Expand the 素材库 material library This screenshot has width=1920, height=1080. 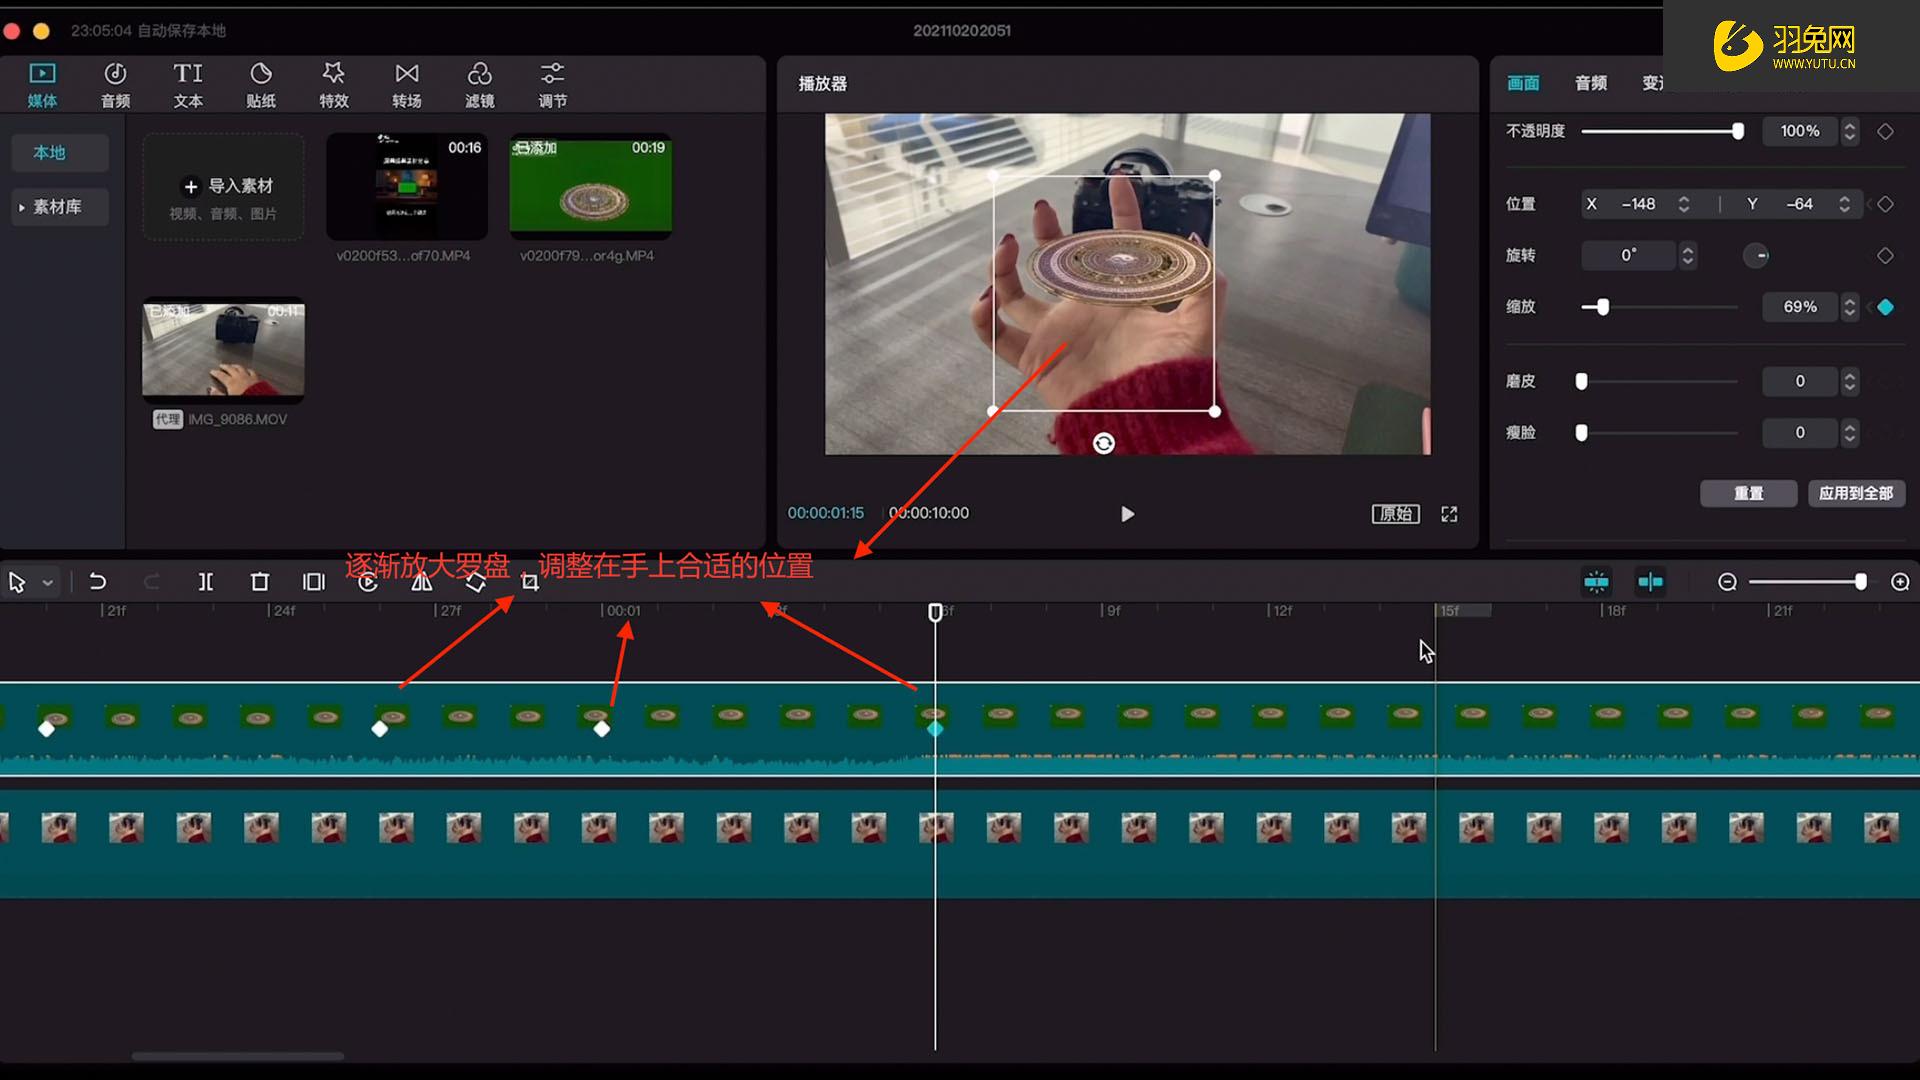point(60,207)
